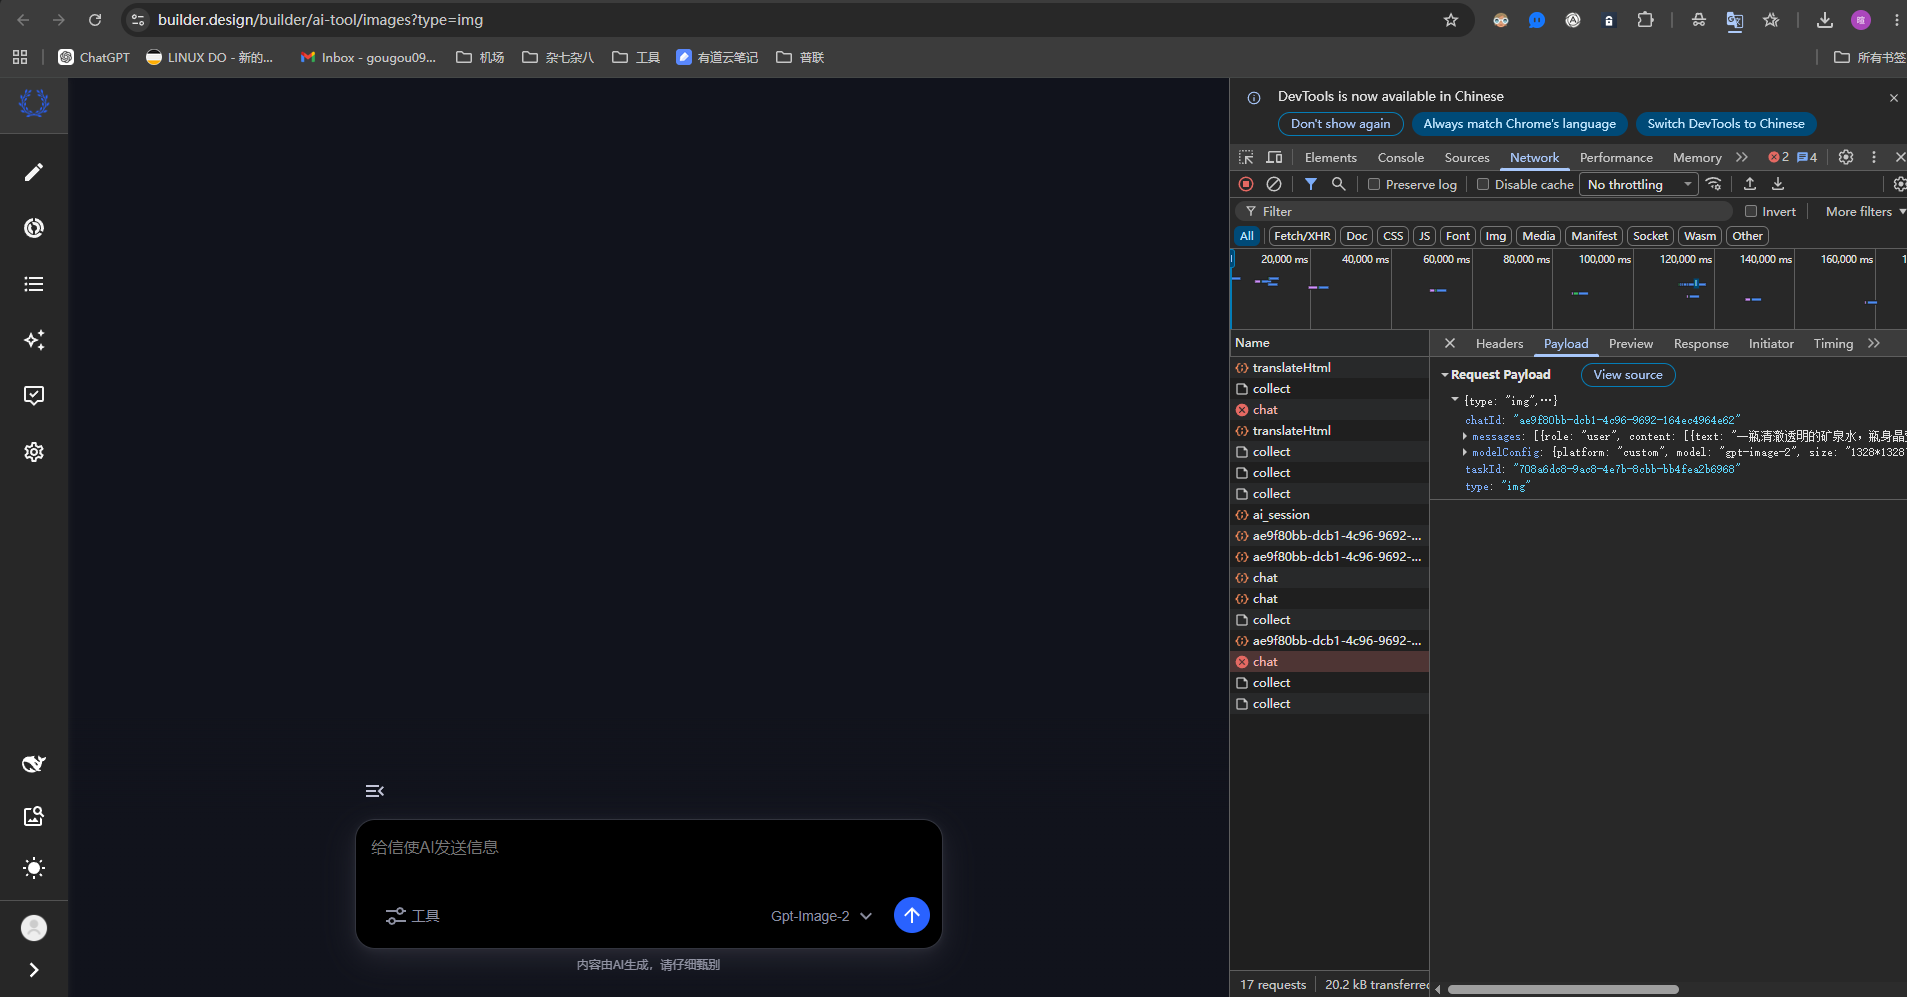Open the settings gear in left sidebar
This screenshot has height=997, width=1907.
click(34, 452)
